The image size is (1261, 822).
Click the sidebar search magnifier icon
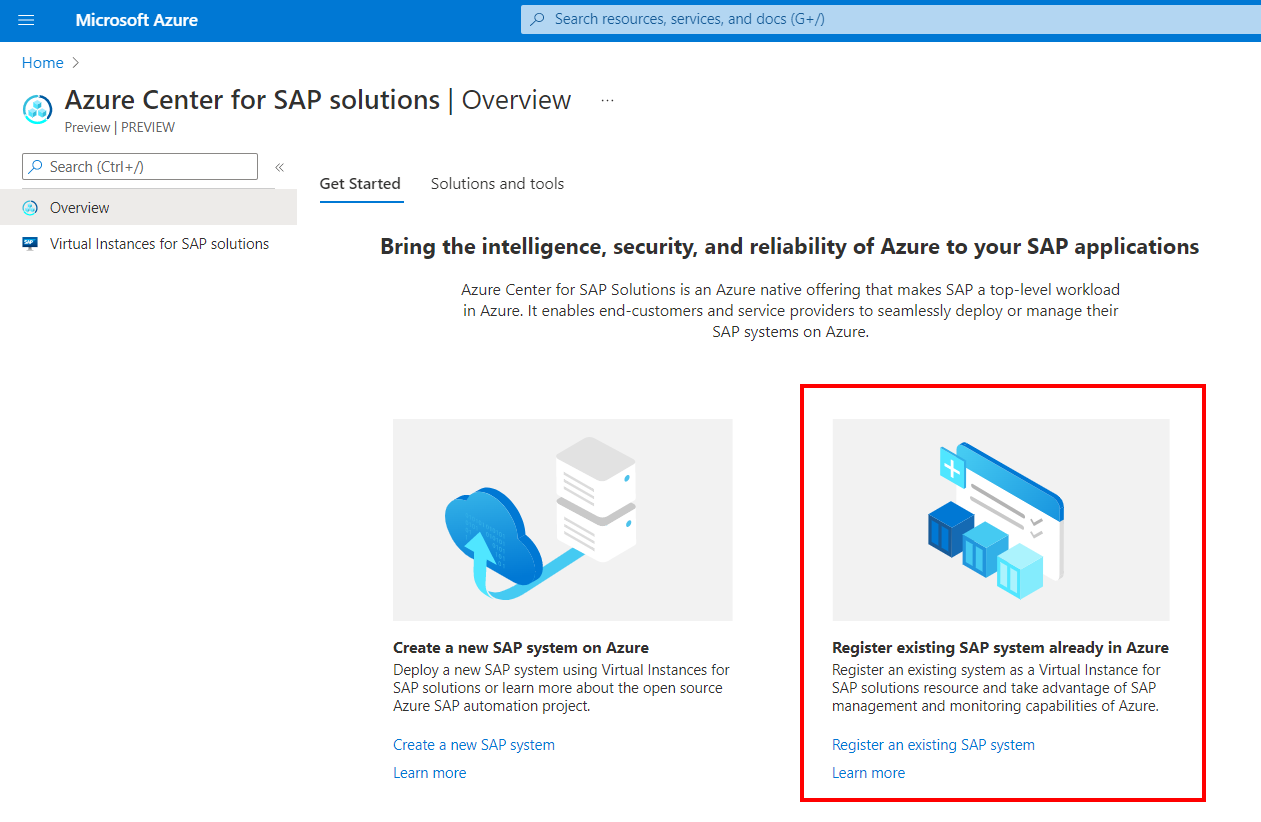coord(36,167)
